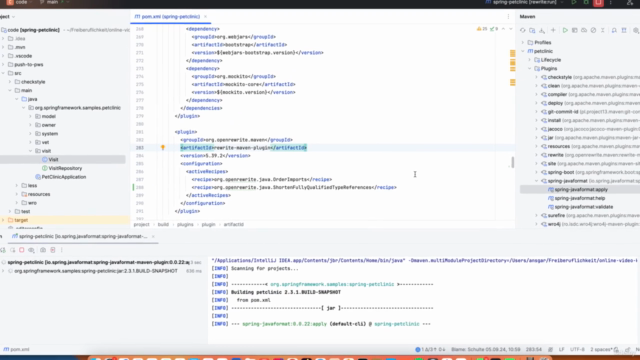Close the spring-petclinic Run tab
Viewport: 640px width, 360px height.
click(153, 236)
